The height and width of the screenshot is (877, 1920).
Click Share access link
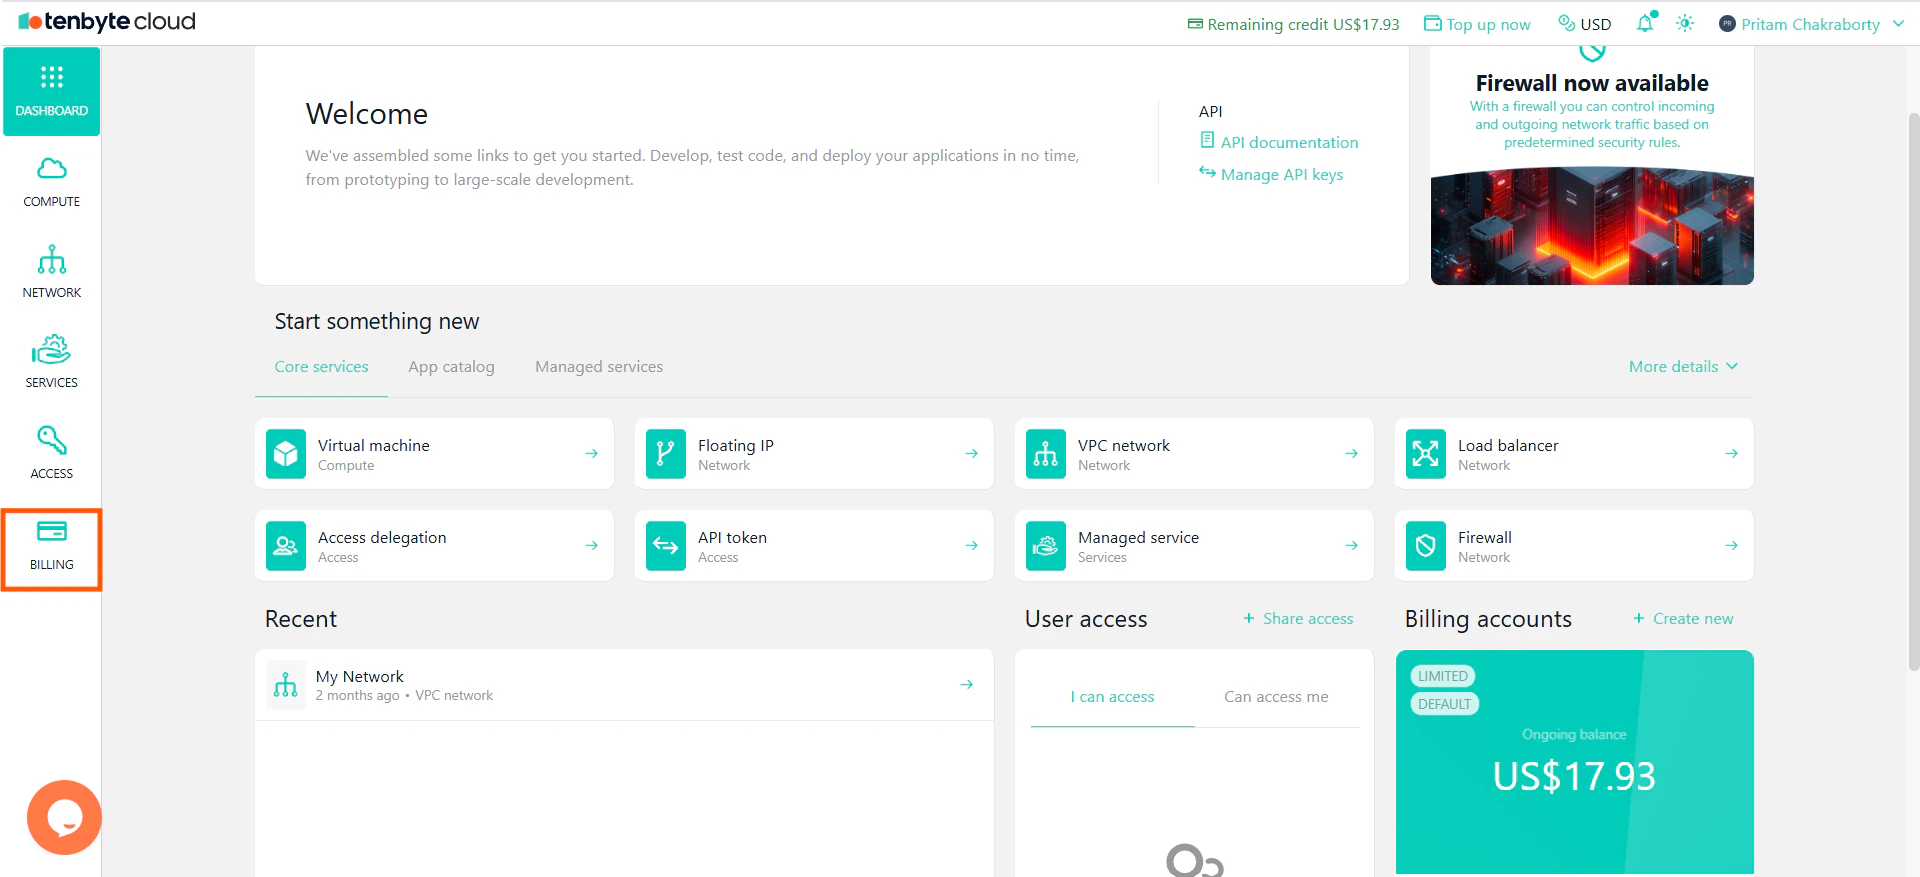[x=1298, y=619]
